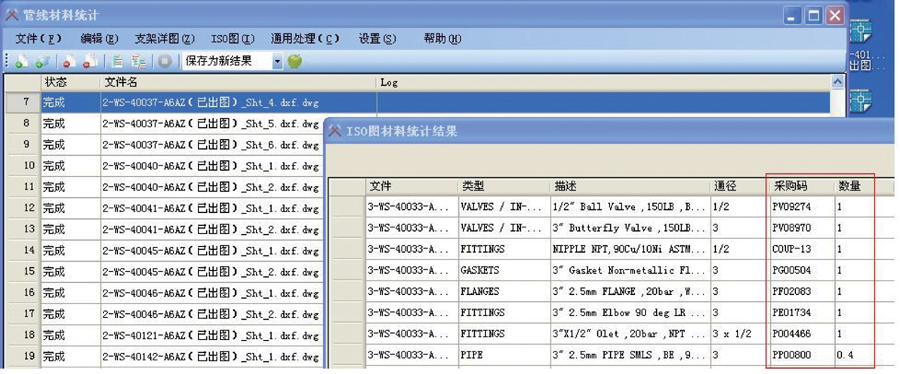Screen dimensions: 900x374
Task: Open the 保存为新结果 dropdown
Action: [x=278, y=61]
